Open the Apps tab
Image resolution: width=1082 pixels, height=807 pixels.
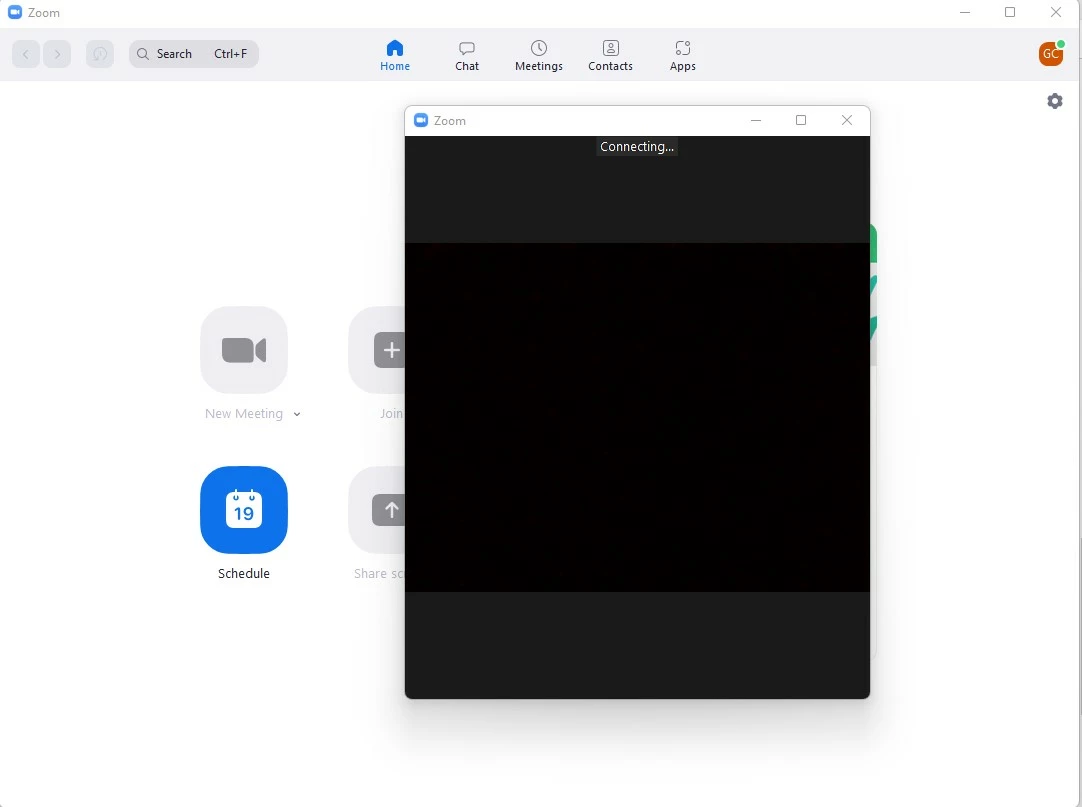point(682,55)
